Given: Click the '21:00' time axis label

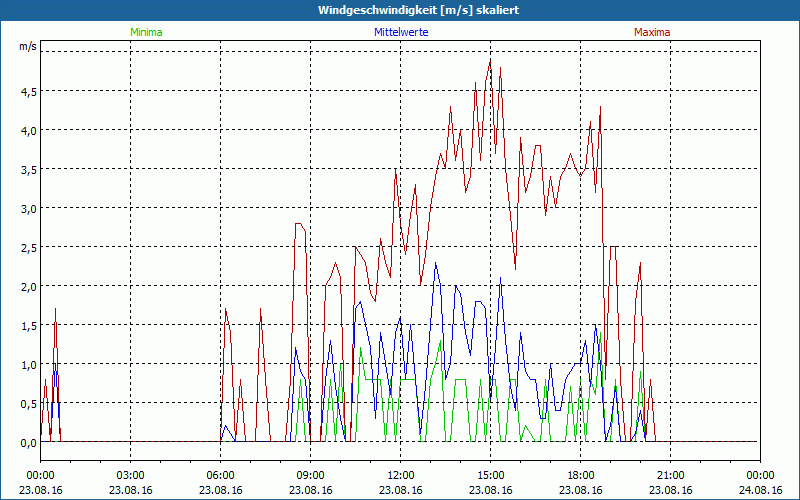Looking at the screenshot, I should (x=670, y=476).
